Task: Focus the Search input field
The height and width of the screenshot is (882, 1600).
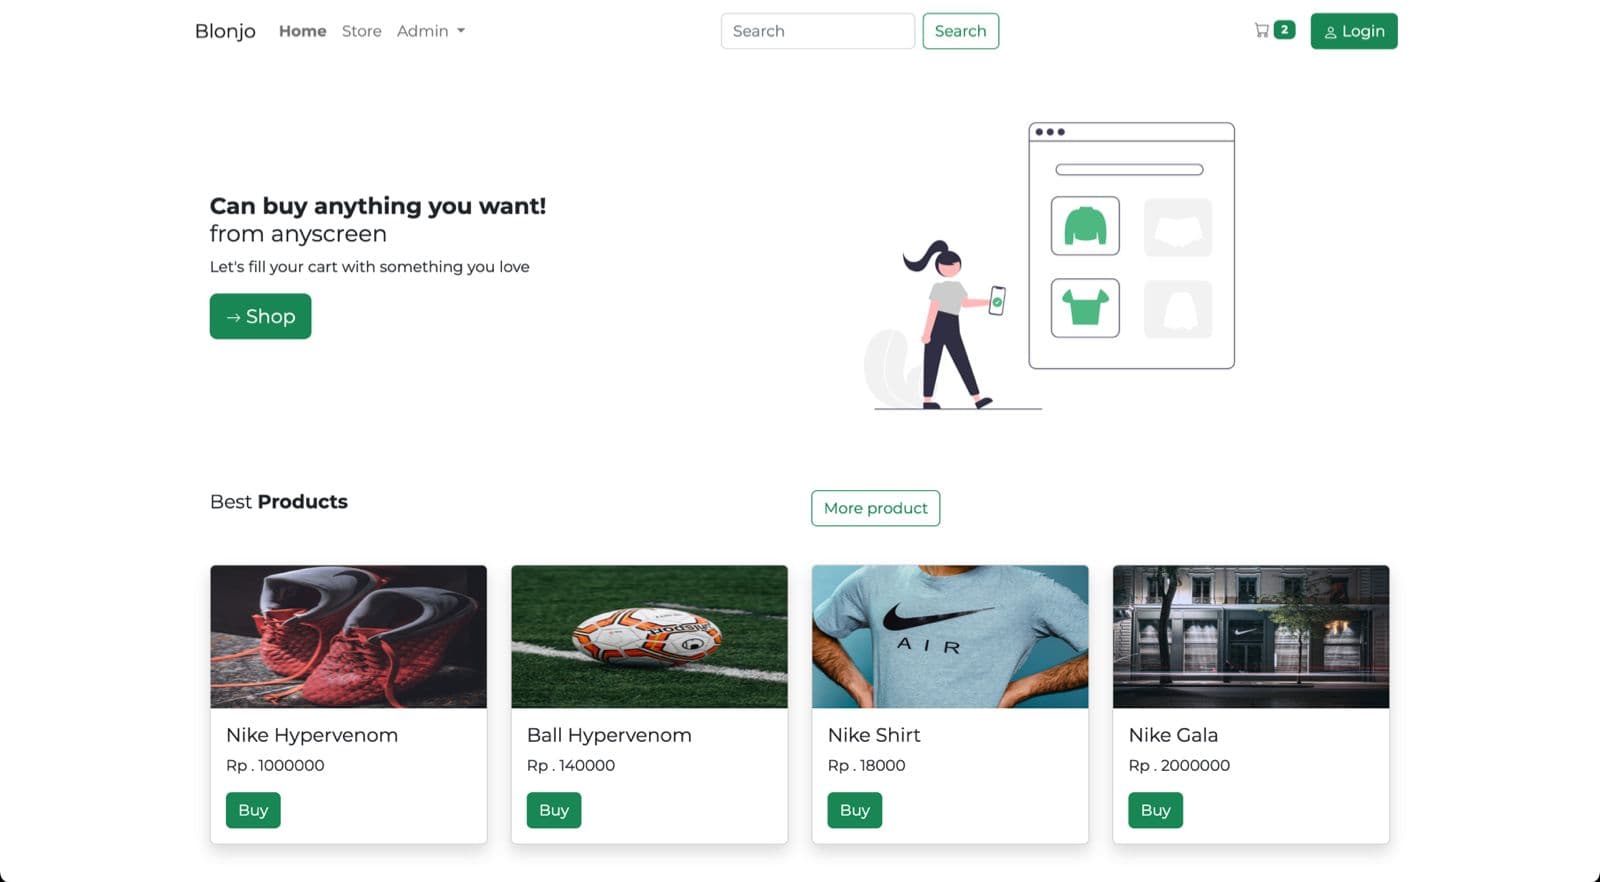Action: (x=818, y=31)
